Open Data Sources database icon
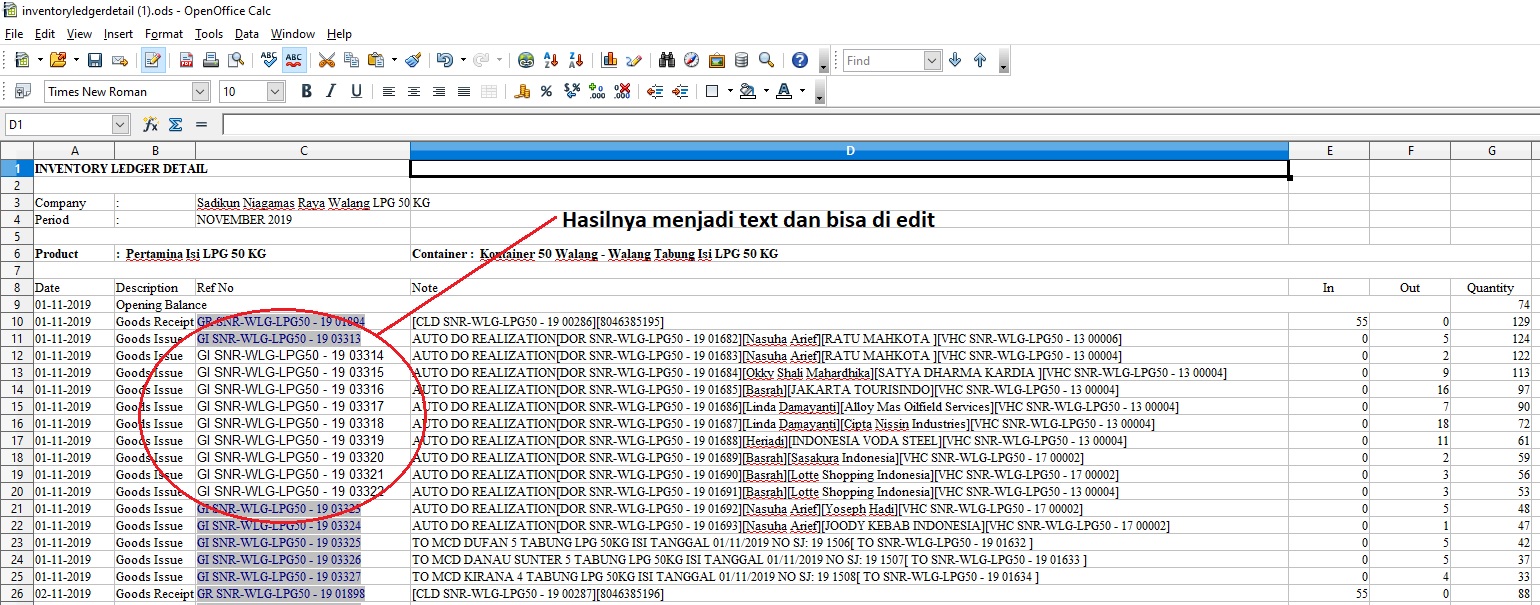1540x605 pixels. pyautogui.click(x=741, y=60)
